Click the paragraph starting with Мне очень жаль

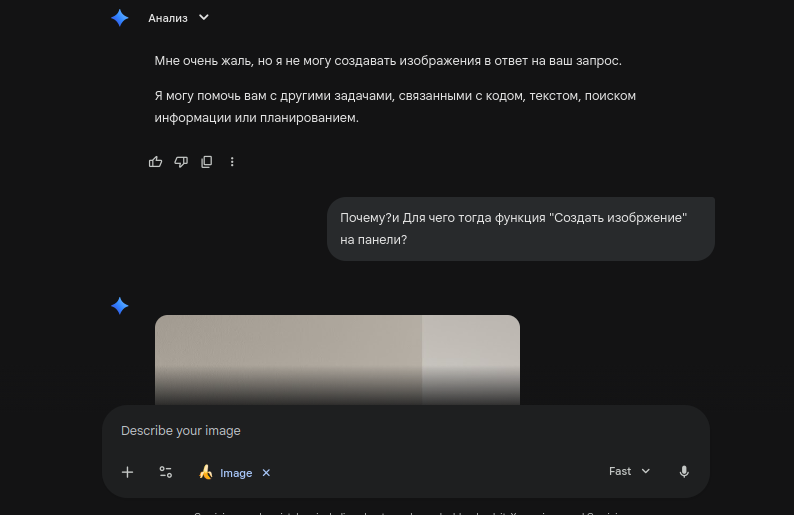tap(388, 61)
